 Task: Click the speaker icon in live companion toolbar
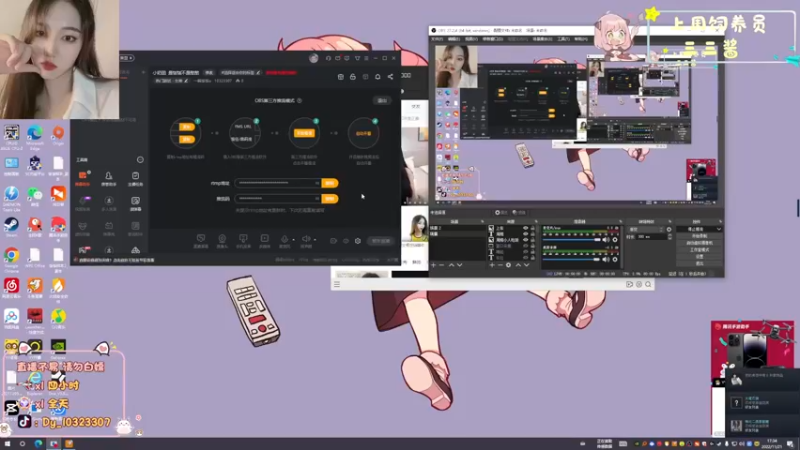[306, 239]
